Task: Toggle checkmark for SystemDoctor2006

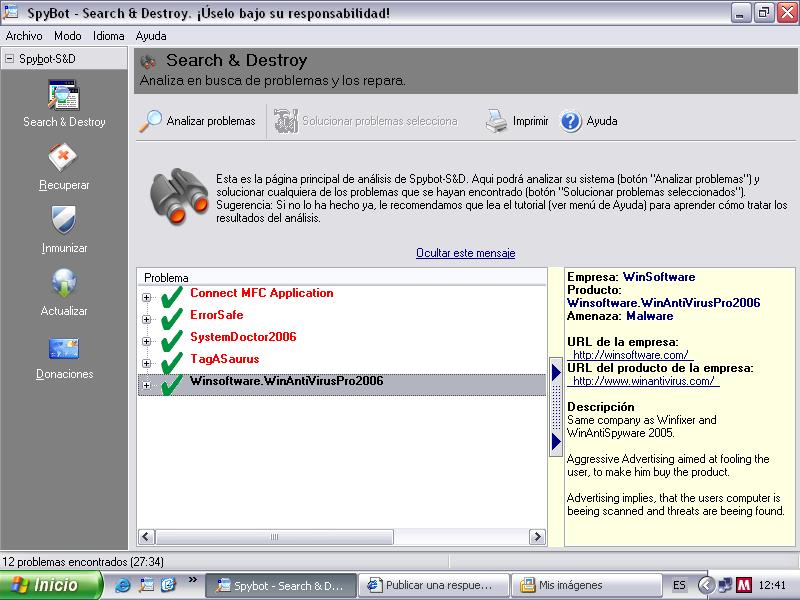Action: point(172,340)
